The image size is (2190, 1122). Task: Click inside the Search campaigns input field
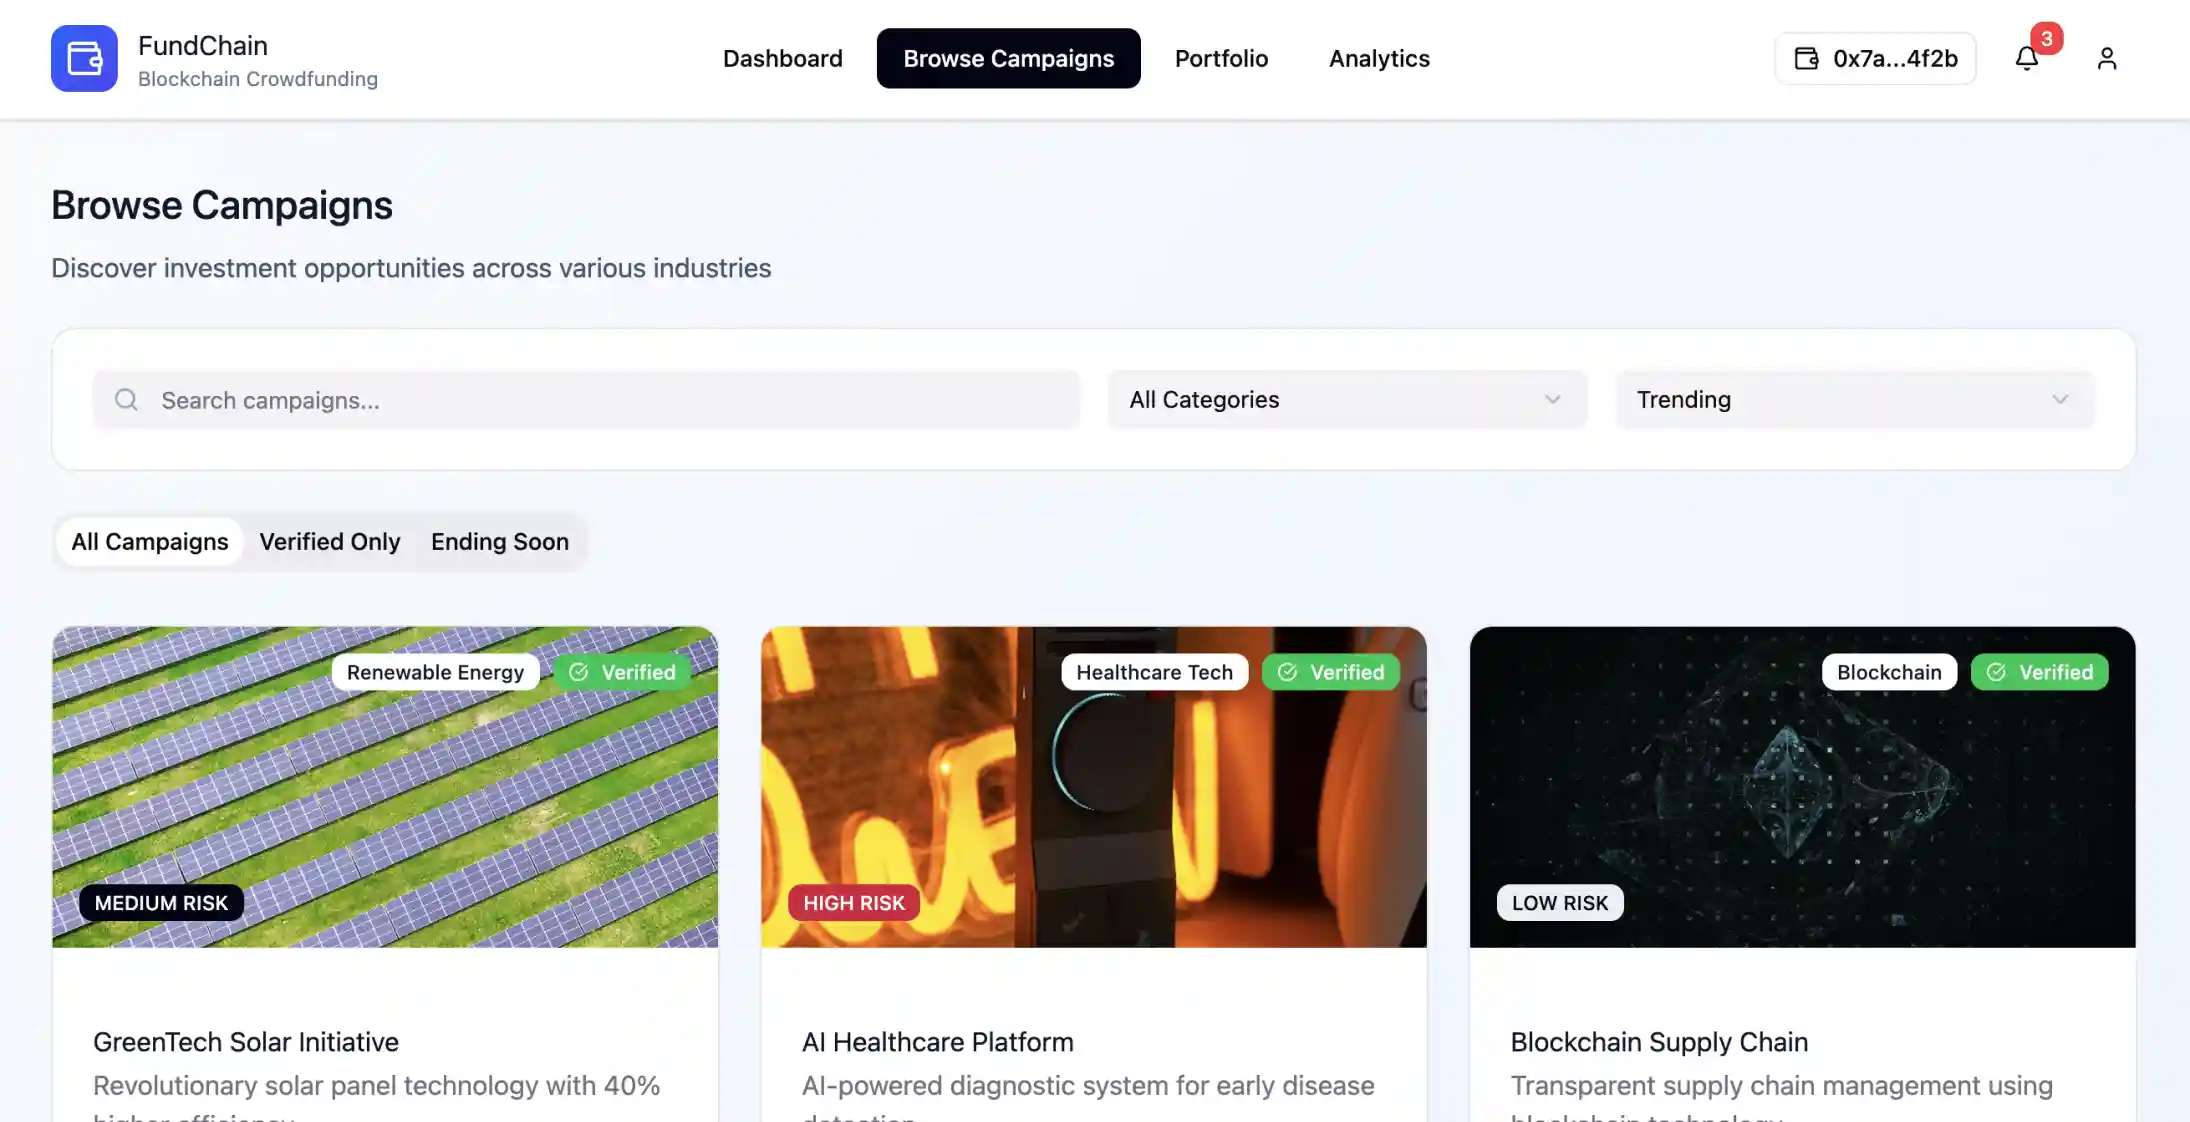click(x=585, y=399)
